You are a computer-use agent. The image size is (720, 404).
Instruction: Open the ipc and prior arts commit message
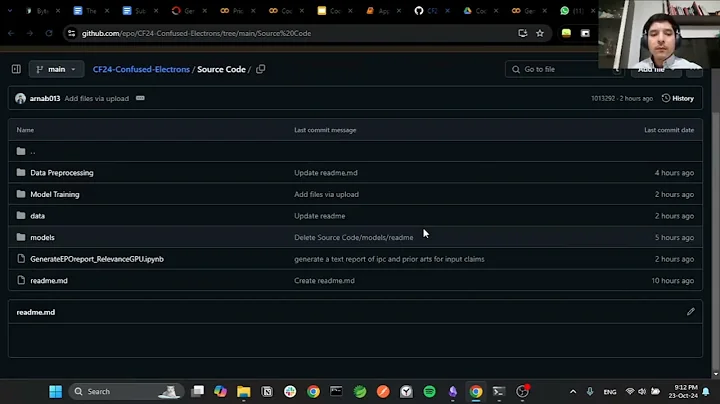point(389,259)
